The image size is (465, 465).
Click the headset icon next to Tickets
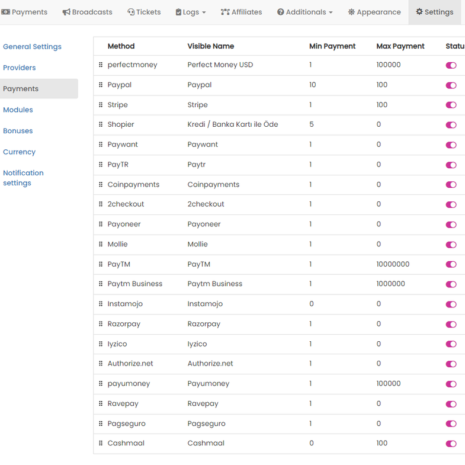pos(131,12)
